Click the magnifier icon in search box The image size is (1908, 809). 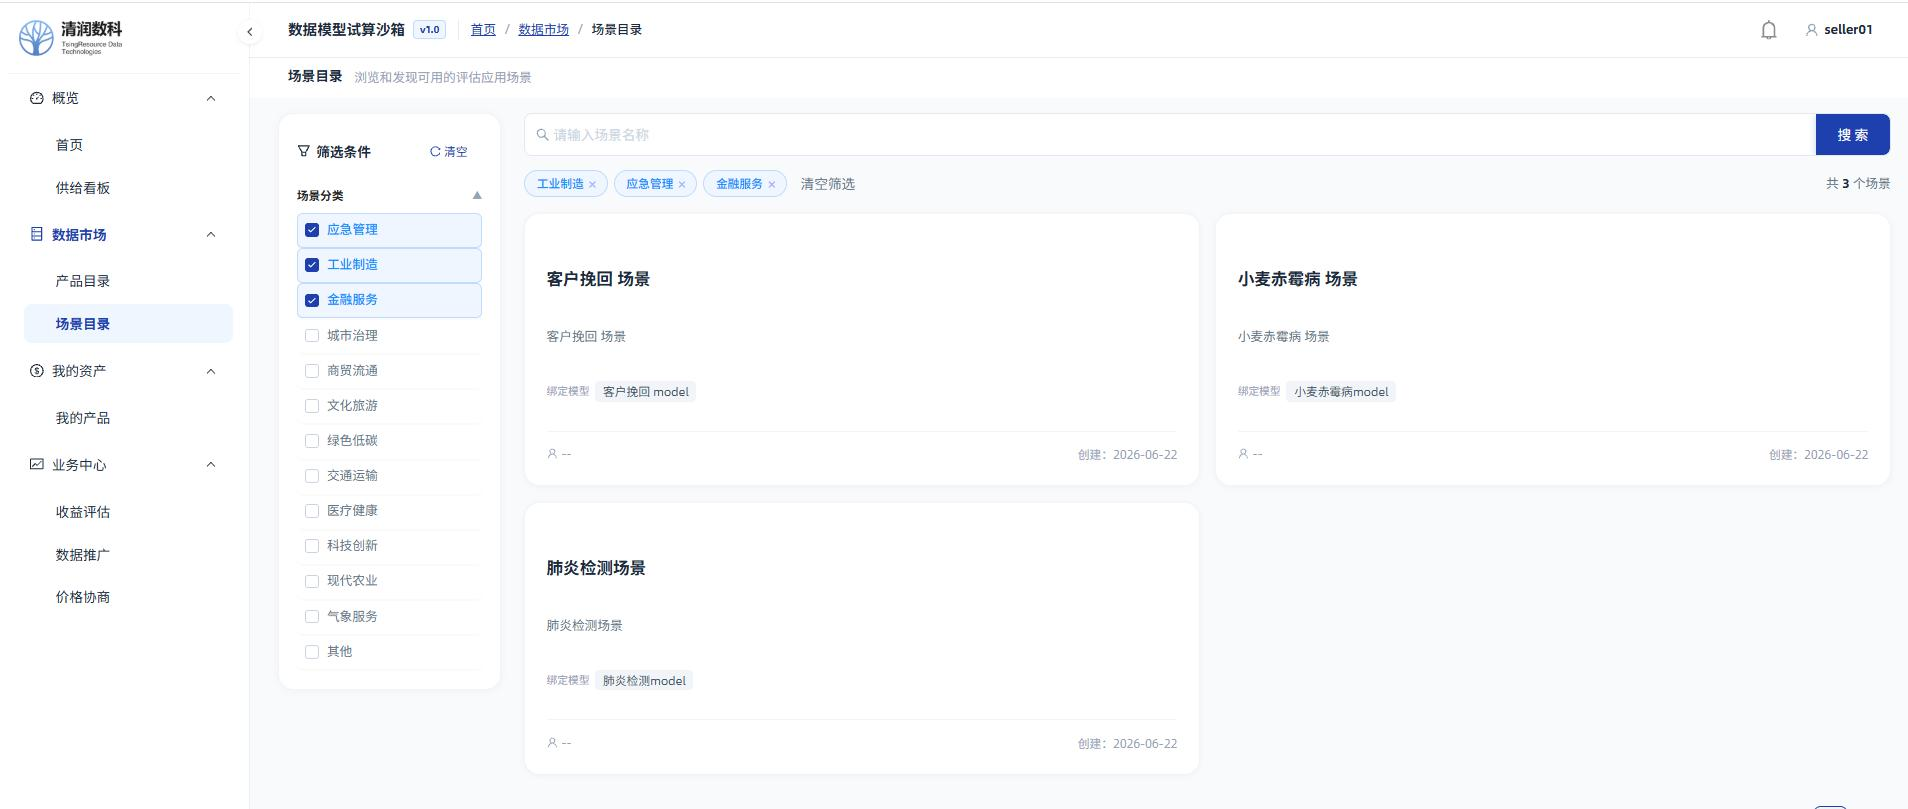(x=542, y=135)
